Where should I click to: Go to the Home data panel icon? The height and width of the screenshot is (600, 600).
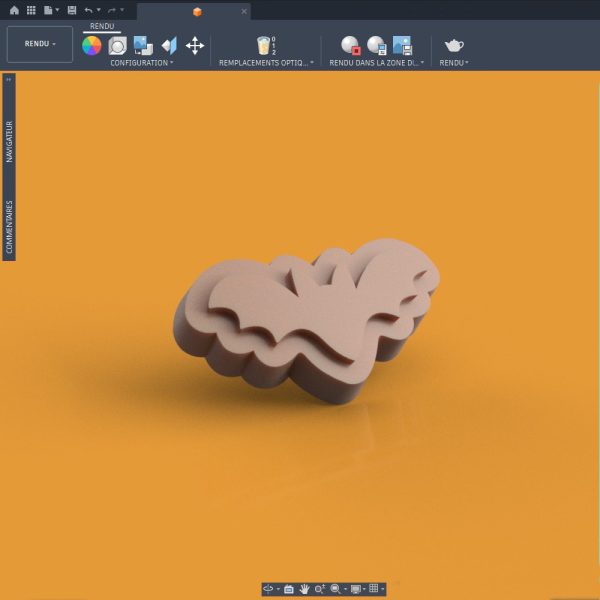(x=14, y=10)
